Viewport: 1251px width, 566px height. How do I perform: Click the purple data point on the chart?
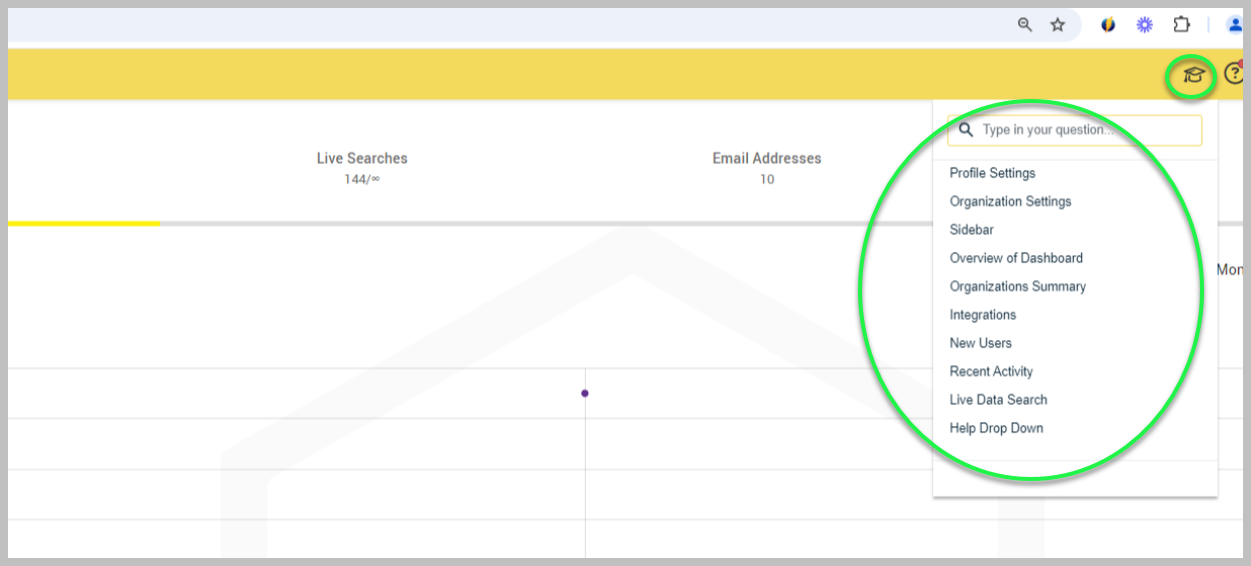[585, 393]
